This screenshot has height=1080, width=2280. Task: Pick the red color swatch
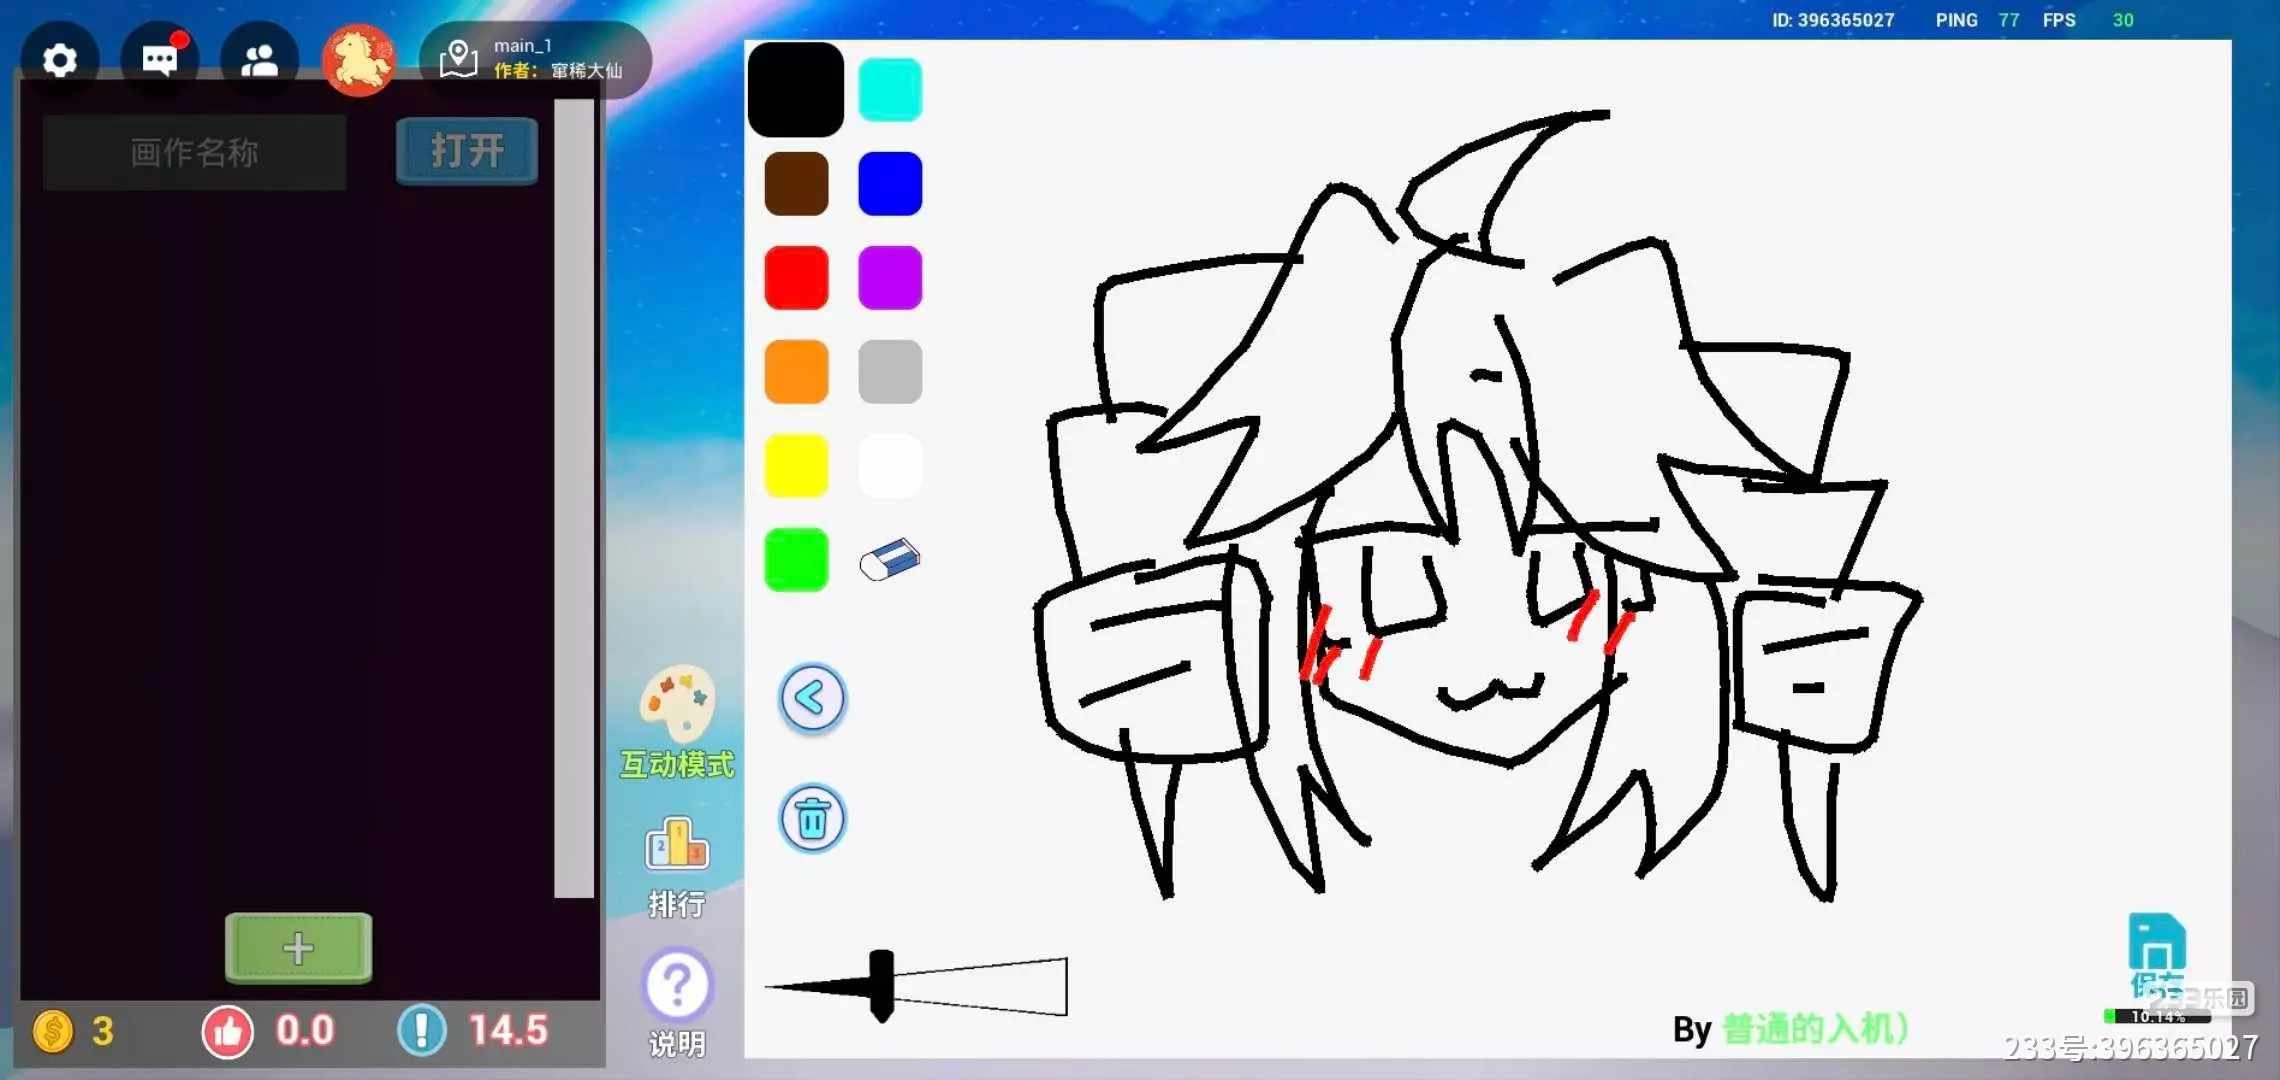[x=796, y=278]
